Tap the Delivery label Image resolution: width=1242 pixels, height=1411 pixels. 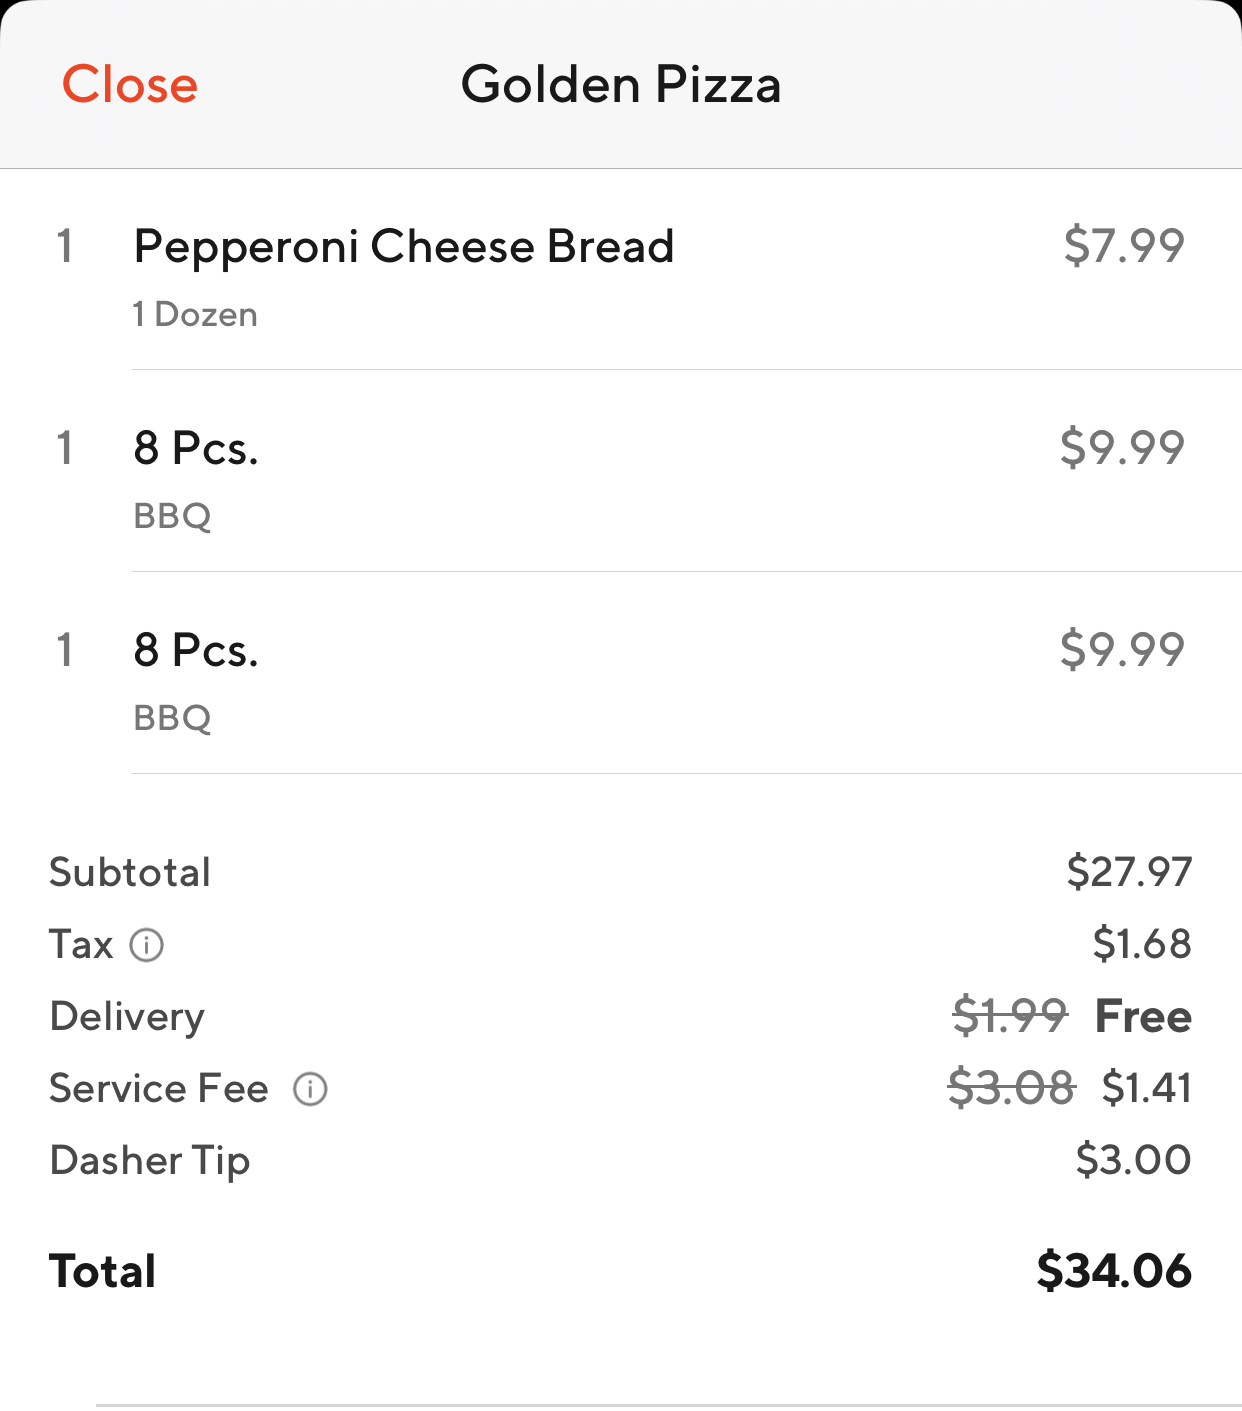pyautogui.click(x=127, y=1016)
